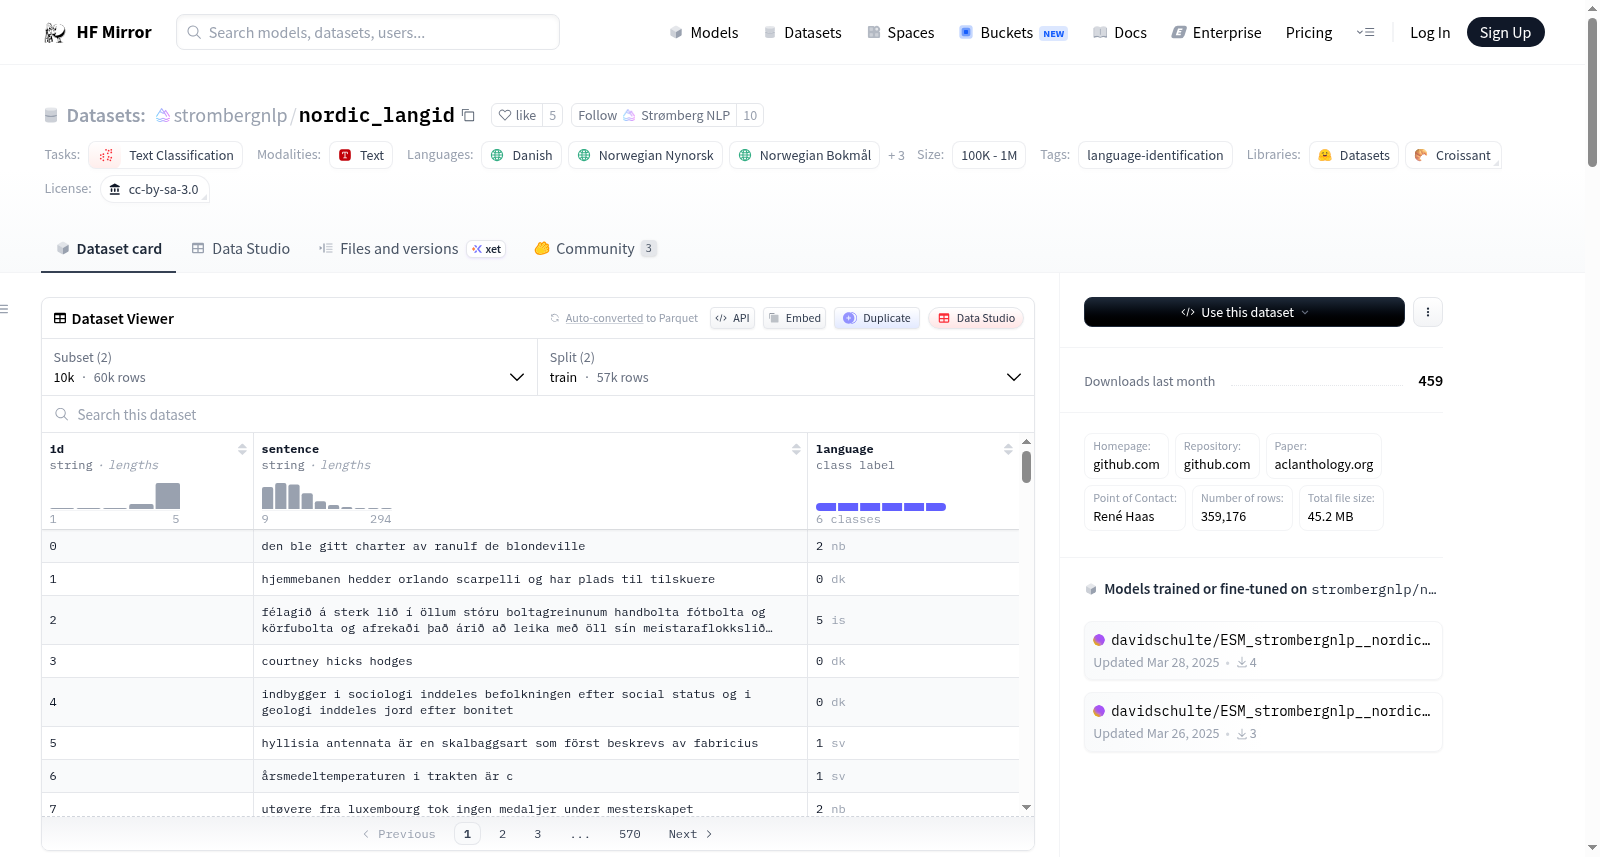
Task: Open the API button in Dataset Viewer
Action: [x=732, y=318]
